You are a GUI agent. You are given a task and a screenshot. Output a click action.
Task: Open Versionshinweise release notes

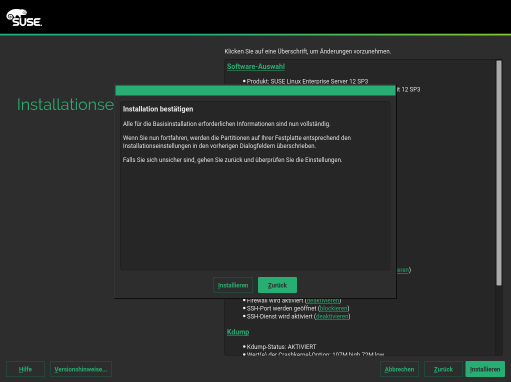coord(81,369)
